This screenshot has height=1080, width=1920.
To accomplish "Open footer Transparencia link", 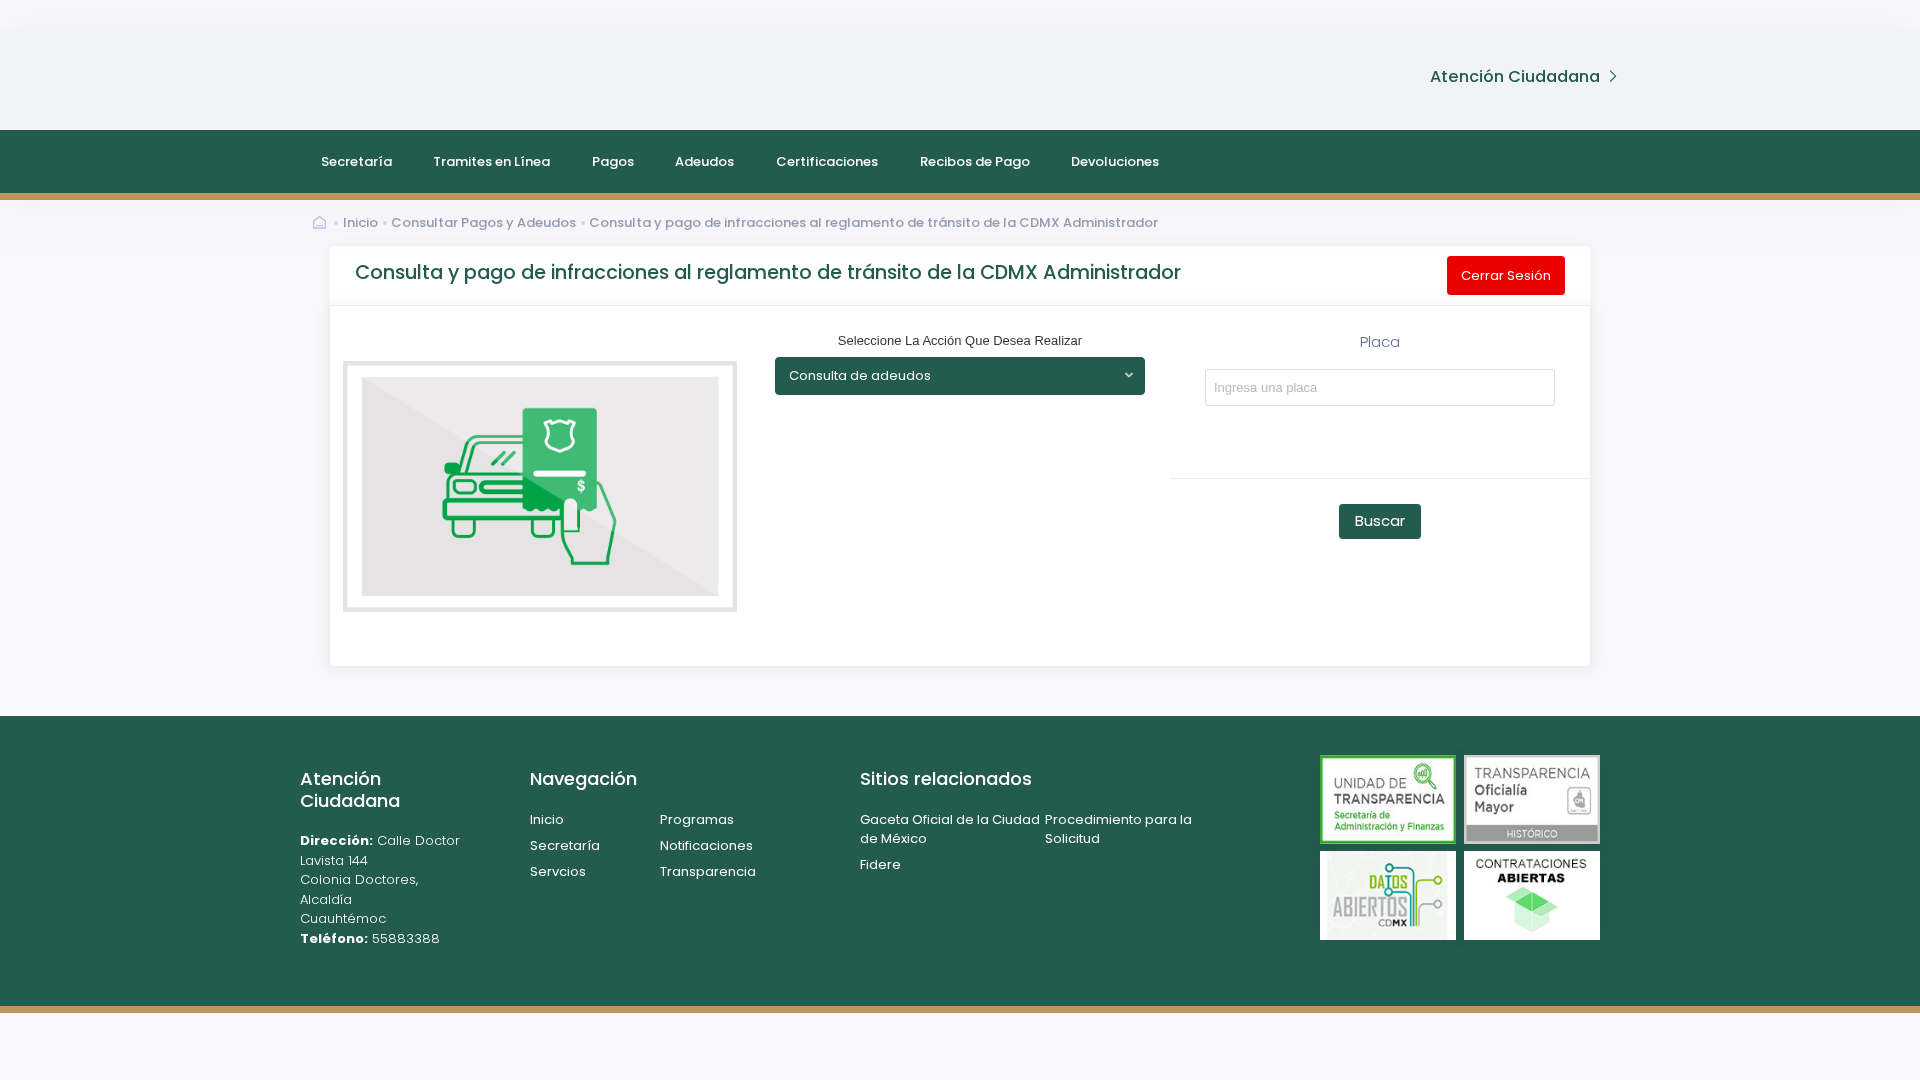I will click(708, 872).
